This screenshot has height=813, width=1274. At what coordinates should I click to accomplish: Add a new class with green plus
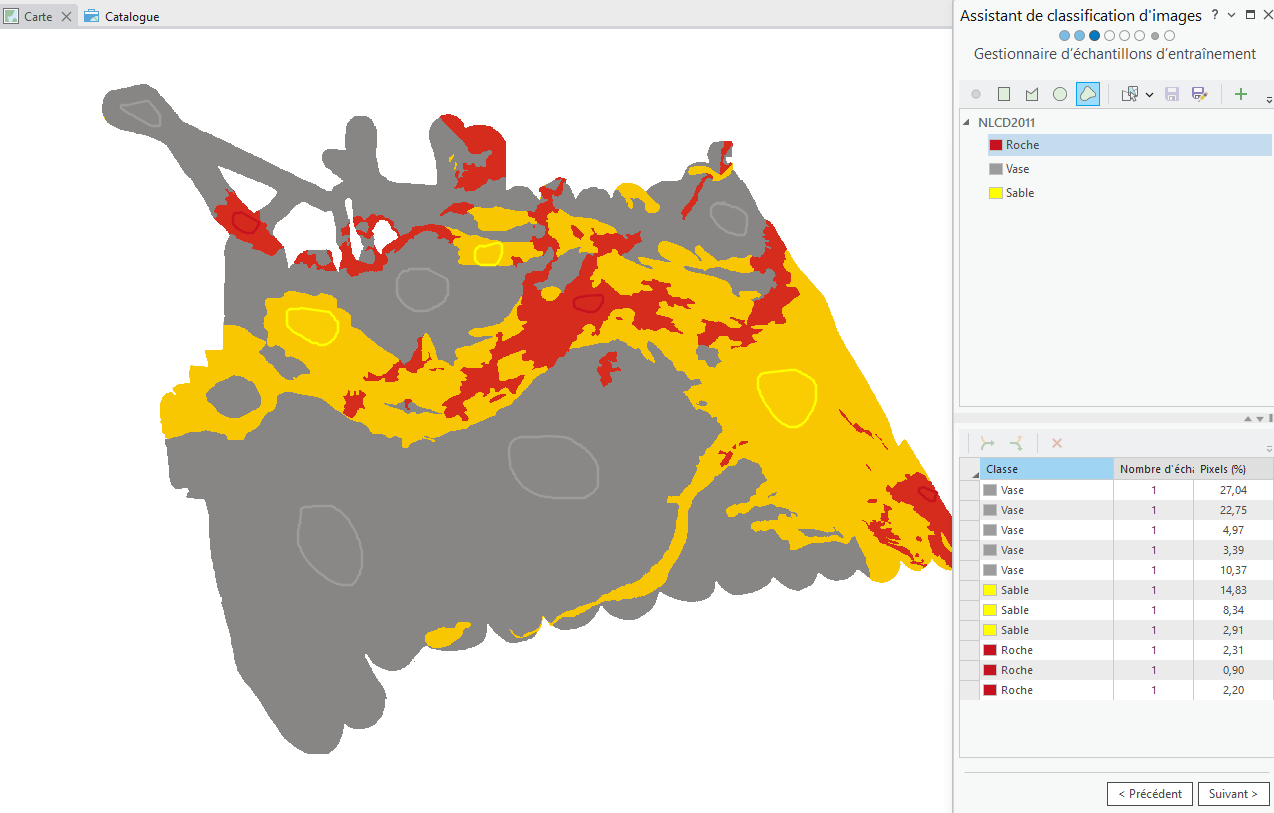1241,94
